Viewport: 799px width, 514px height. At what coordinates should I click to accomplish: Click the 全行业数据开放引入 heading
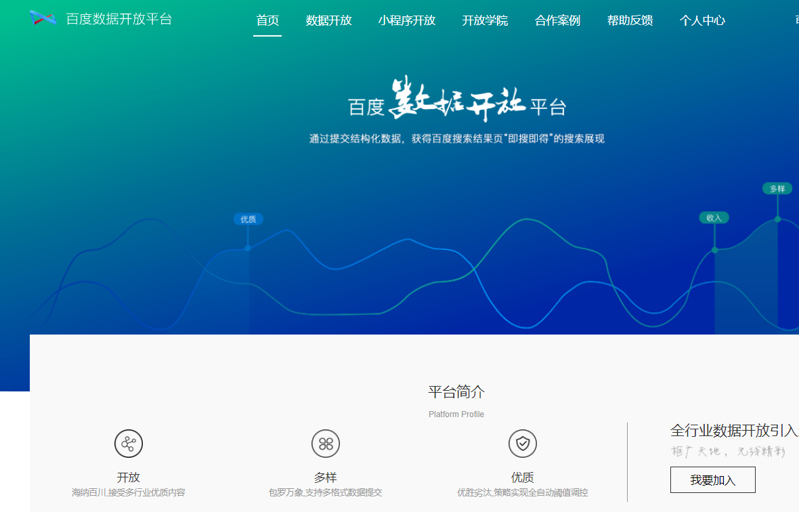coord(734,431)
